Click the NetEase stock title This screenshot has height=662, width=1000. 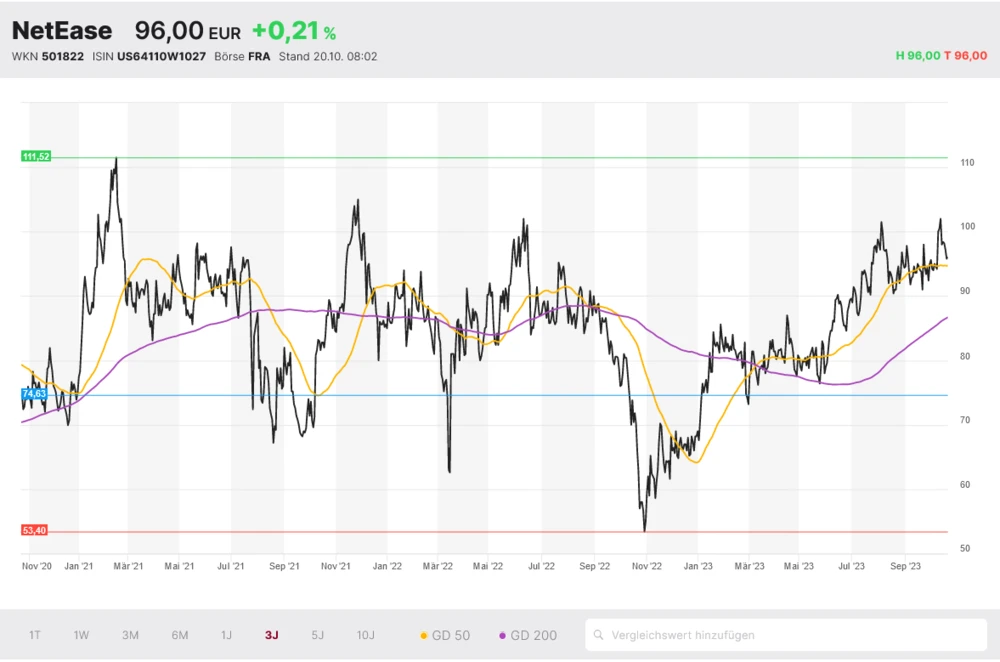62,31
